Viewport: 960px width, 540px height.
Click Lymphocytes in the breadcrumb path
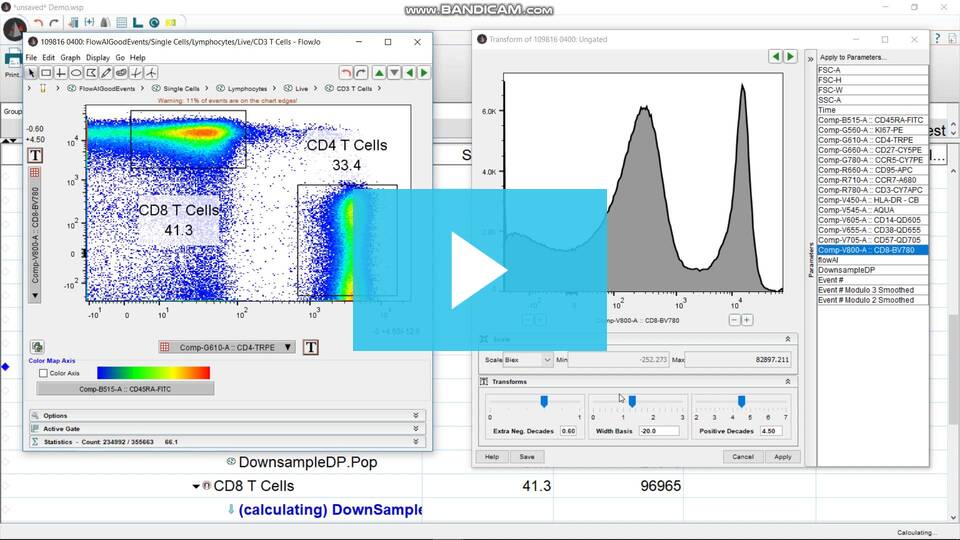(247, 89)
